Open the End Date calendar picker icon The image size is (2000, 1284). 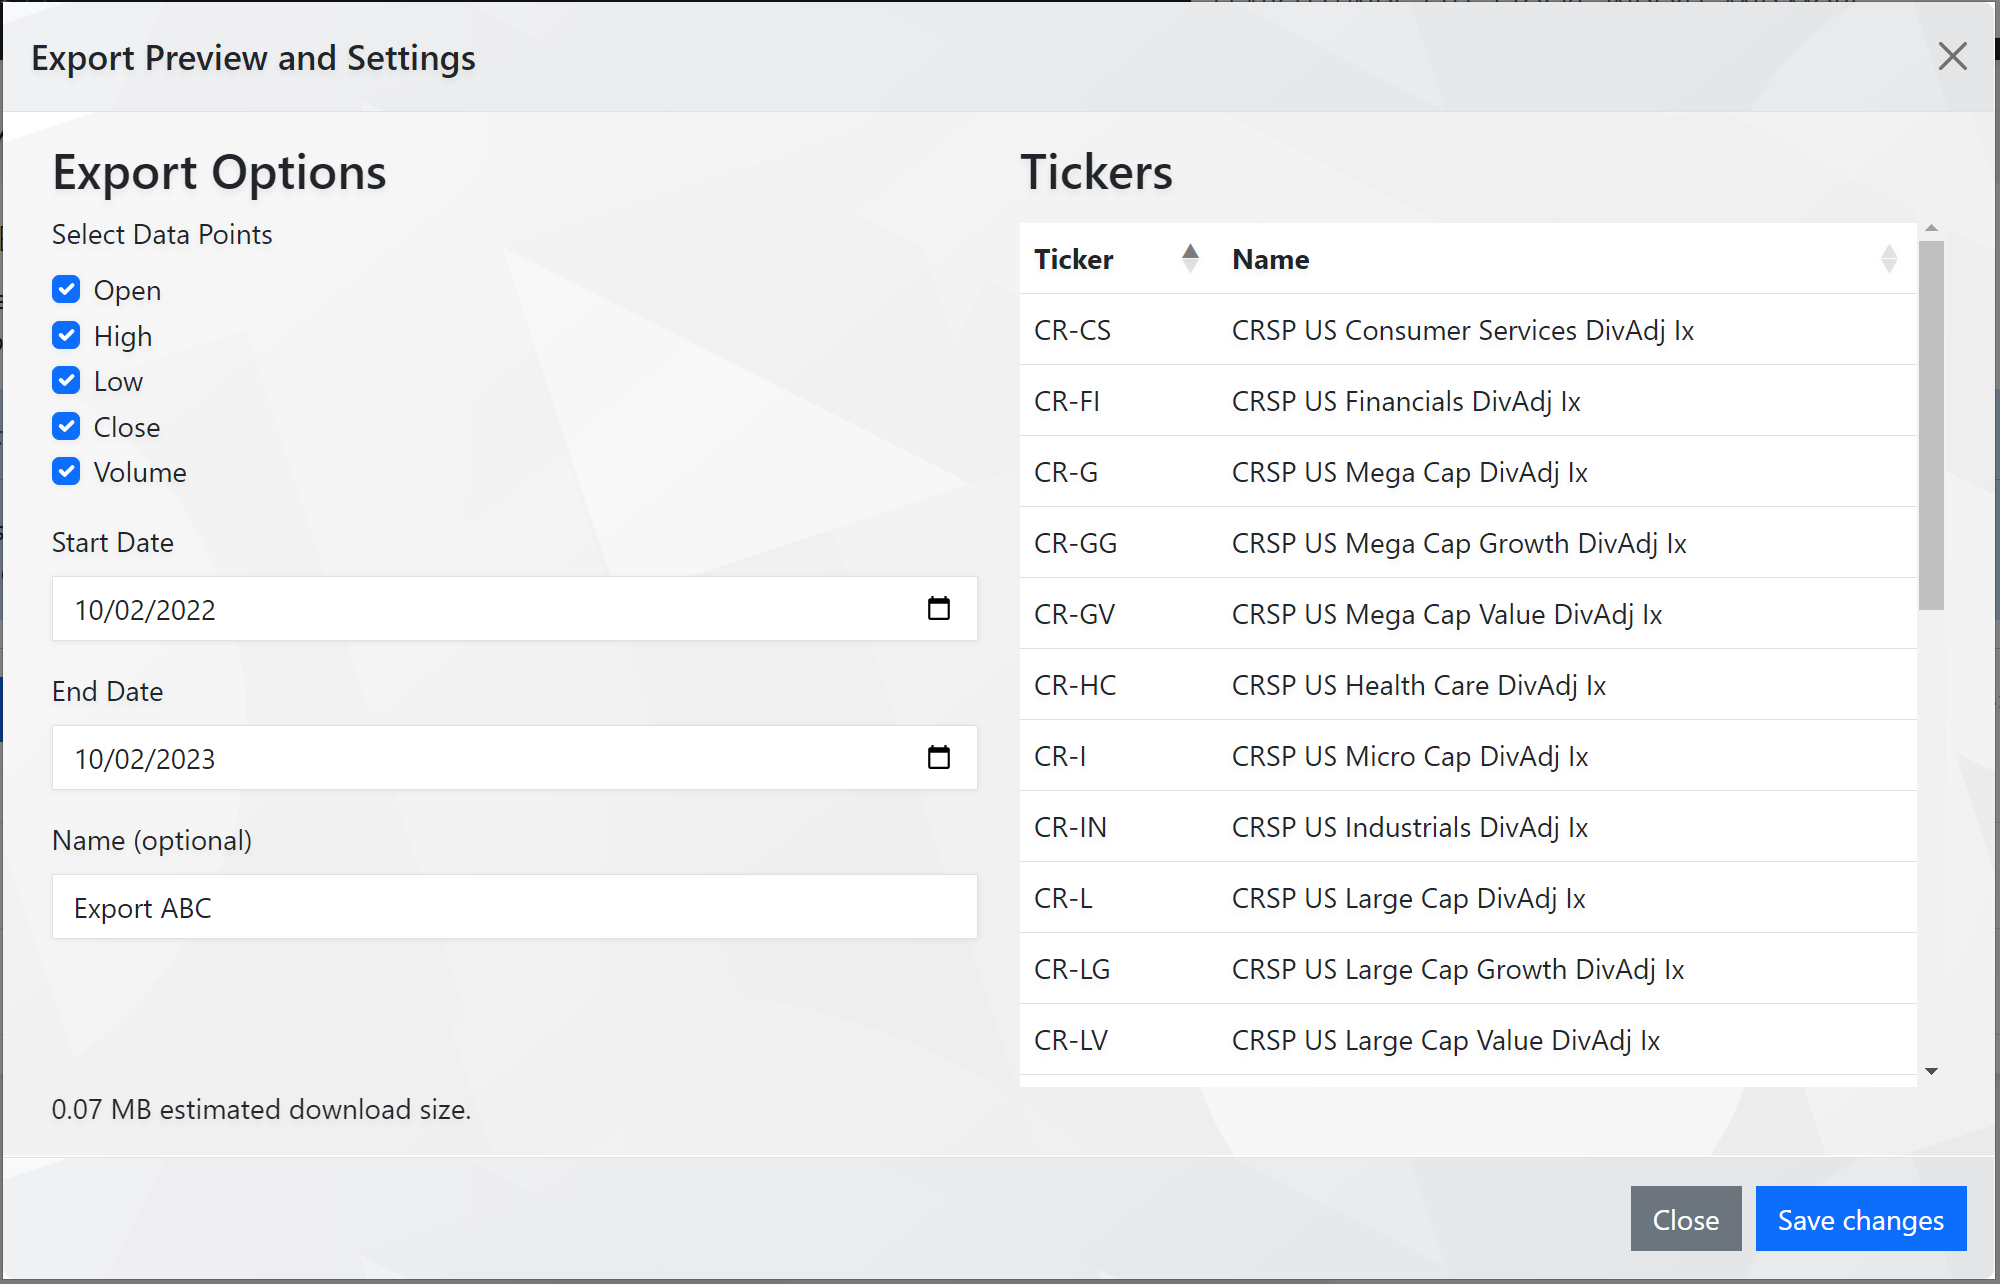pyautogui.click(x=938, y=757)
